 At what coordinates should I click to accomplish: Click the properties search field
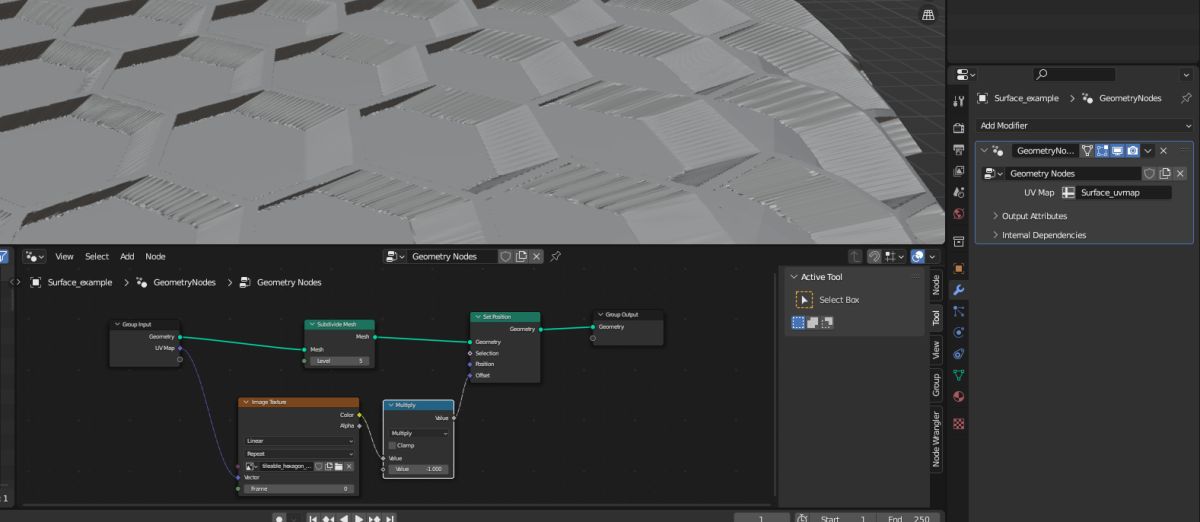coord(1074,74)
